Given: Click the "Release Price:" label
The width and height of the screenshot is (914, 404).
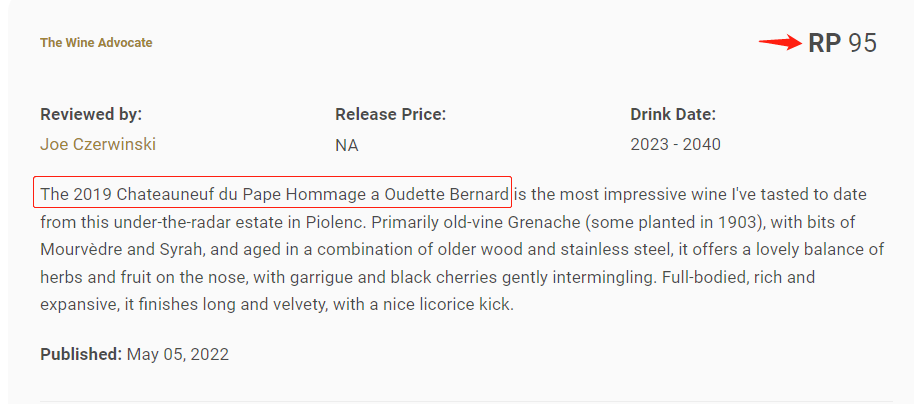Looking at the screenshot, I should coord(390,114).
